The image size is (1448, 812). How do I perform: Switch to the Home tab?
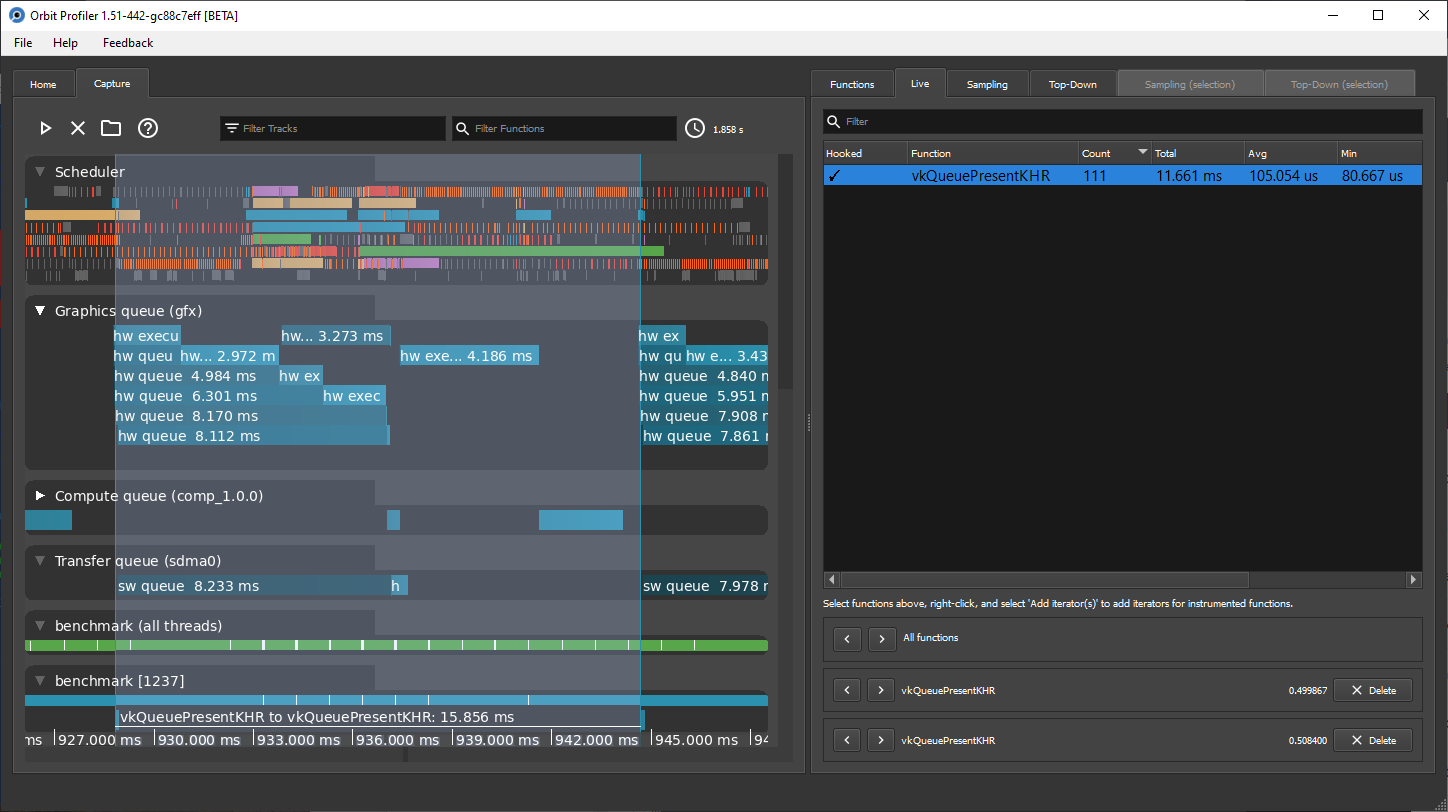[x=43, y=84]
